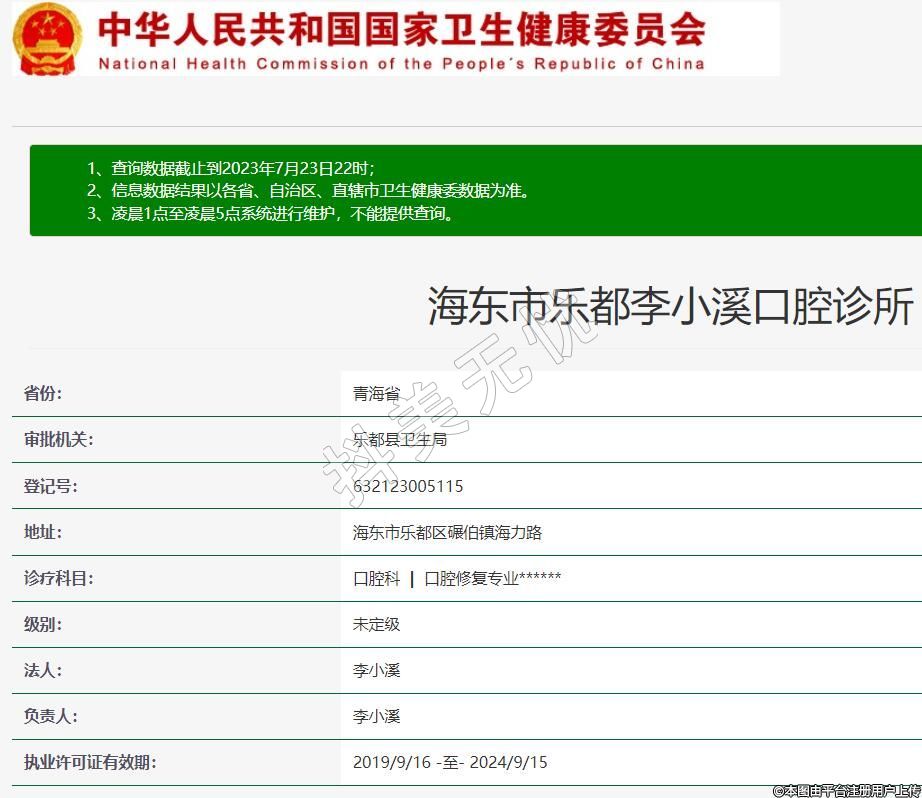Image resolution: width=922 pixels, height=798 pixels.
Task: Click the 口腔修复专业 specialty entry
Action: [x=471, y=579]
